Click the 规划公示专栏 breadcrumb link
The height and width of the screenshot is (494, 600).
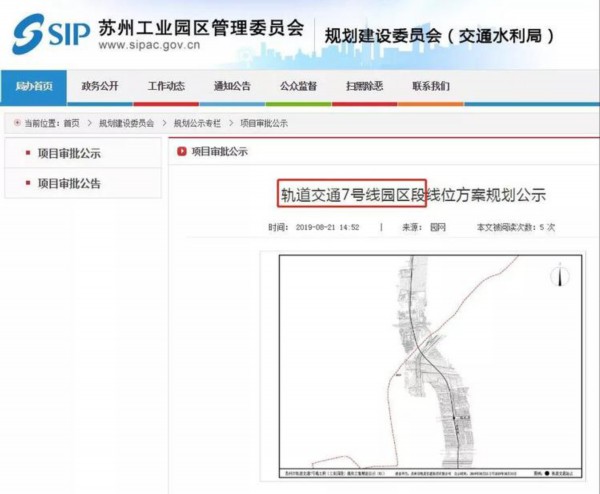point(197,123)
